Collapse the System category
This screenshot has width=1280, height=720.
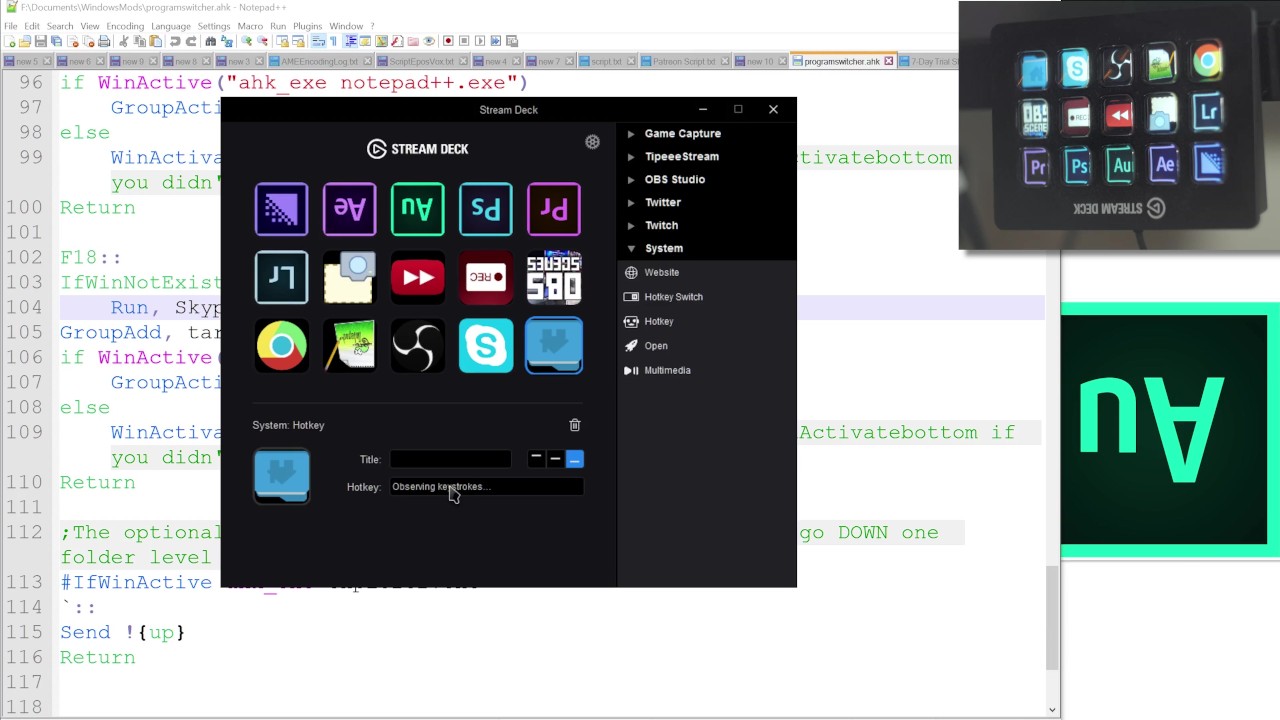pyautogui.click(x=663, y=248)
